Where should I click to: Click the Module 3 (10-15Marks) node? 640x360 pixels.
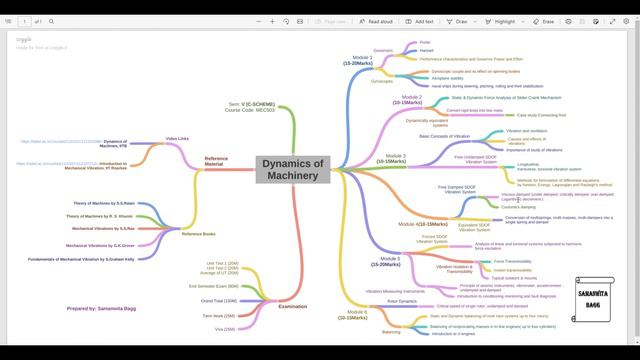391,158
